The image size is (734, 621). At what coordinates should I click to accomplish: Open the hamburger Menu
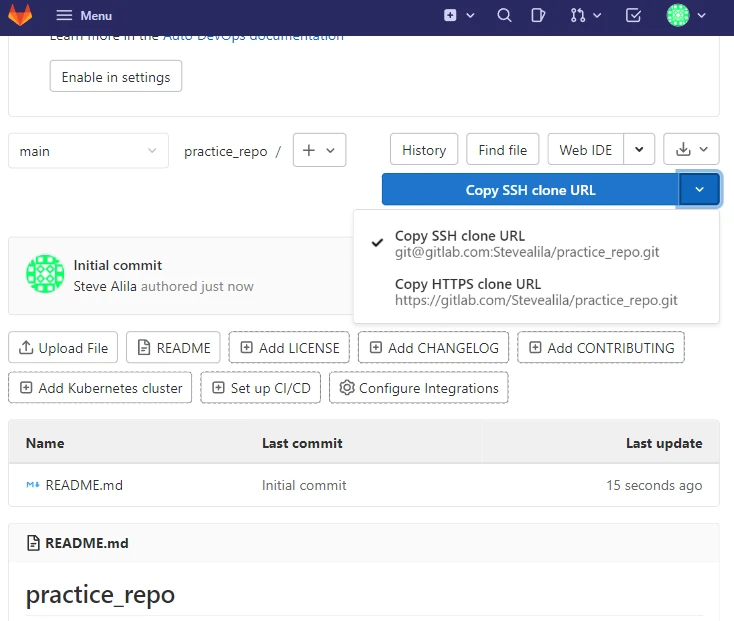[84, 16]
